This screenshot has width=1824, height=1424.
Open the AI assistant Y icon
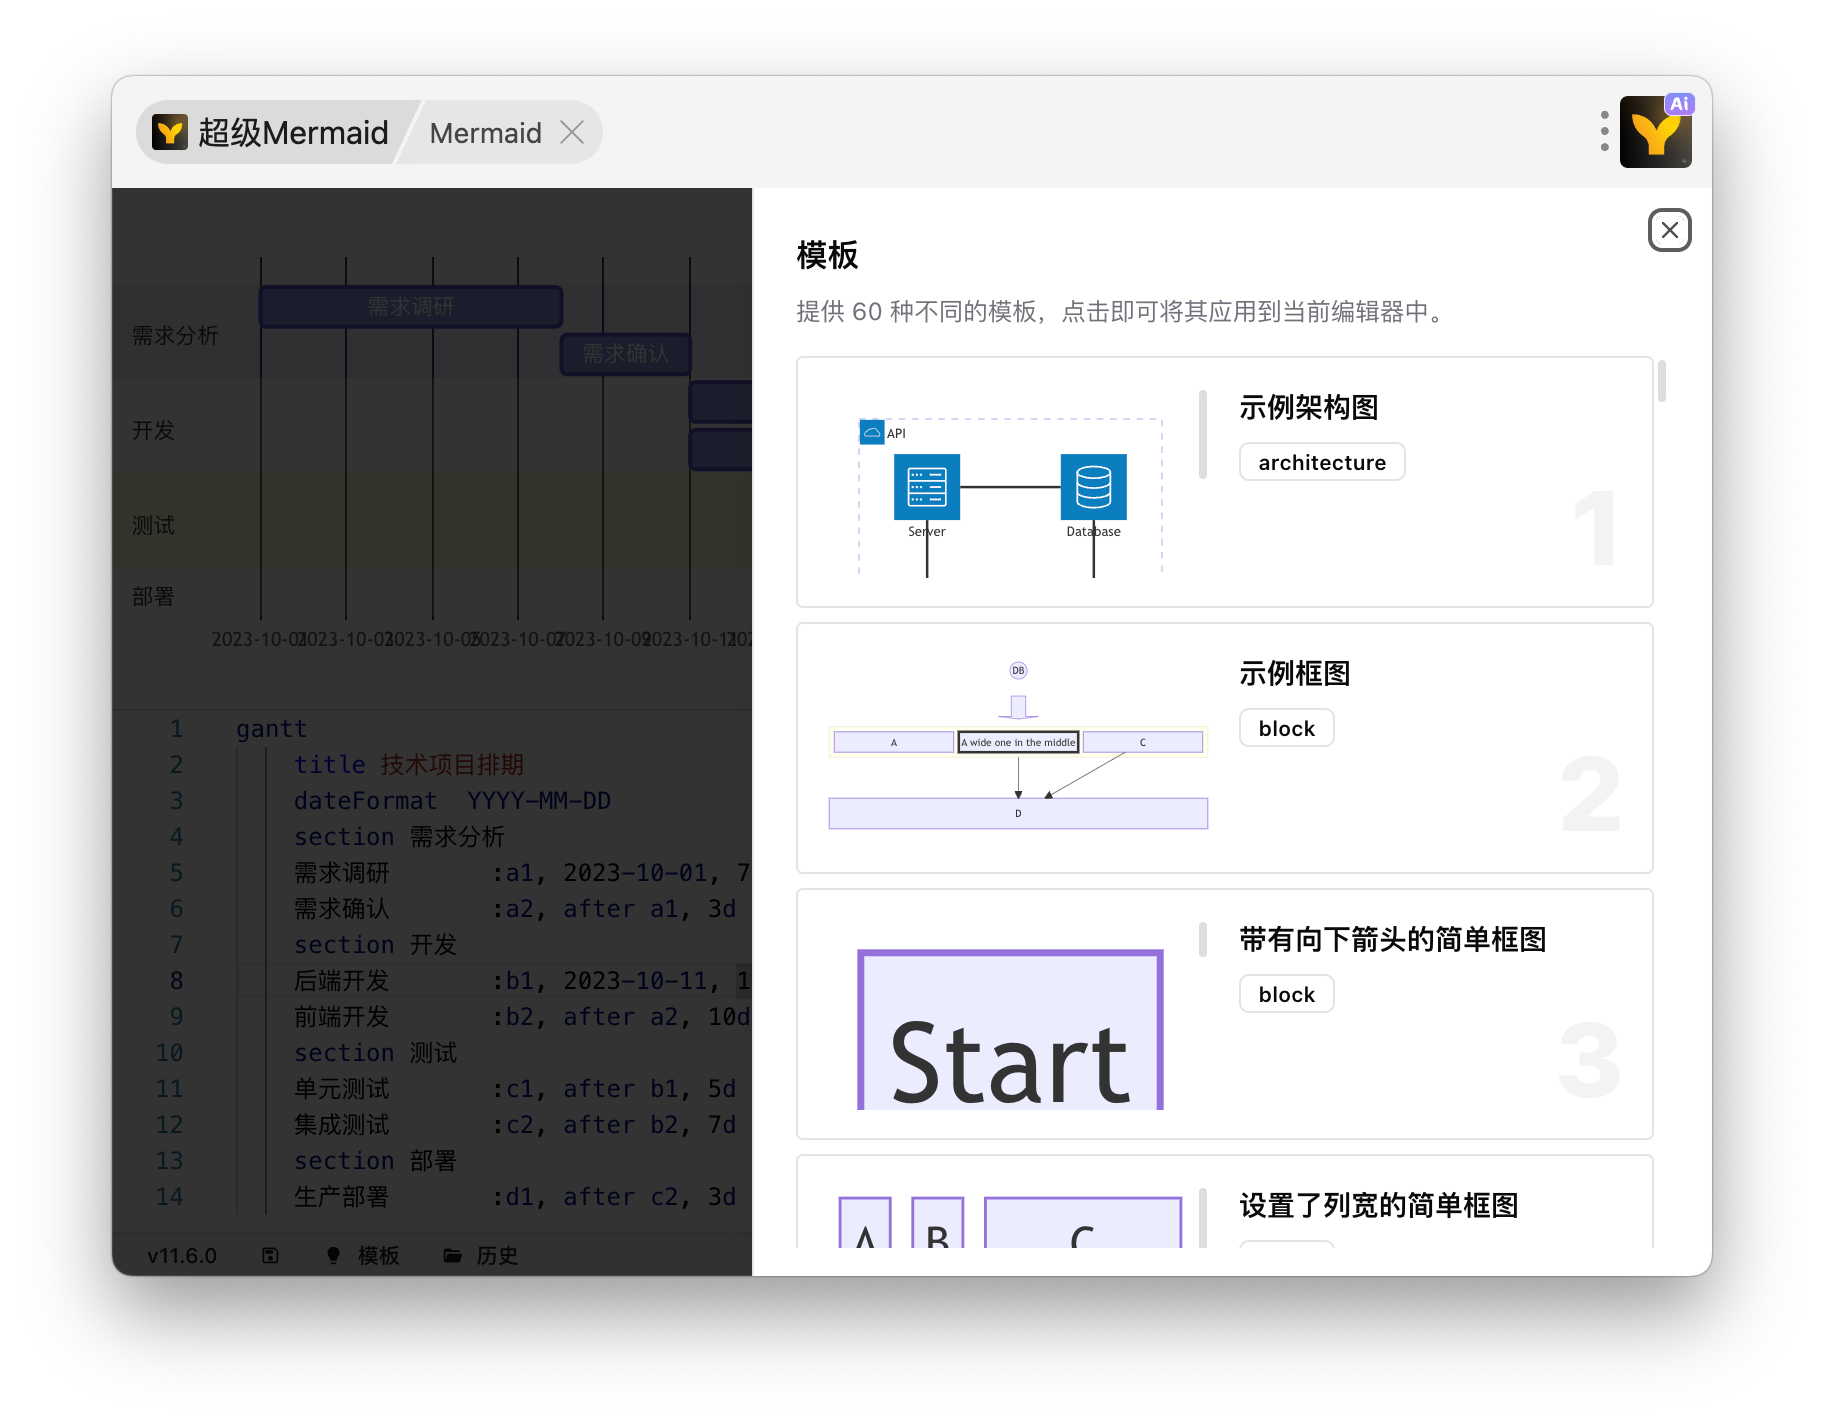click(x=1656, y=132)
